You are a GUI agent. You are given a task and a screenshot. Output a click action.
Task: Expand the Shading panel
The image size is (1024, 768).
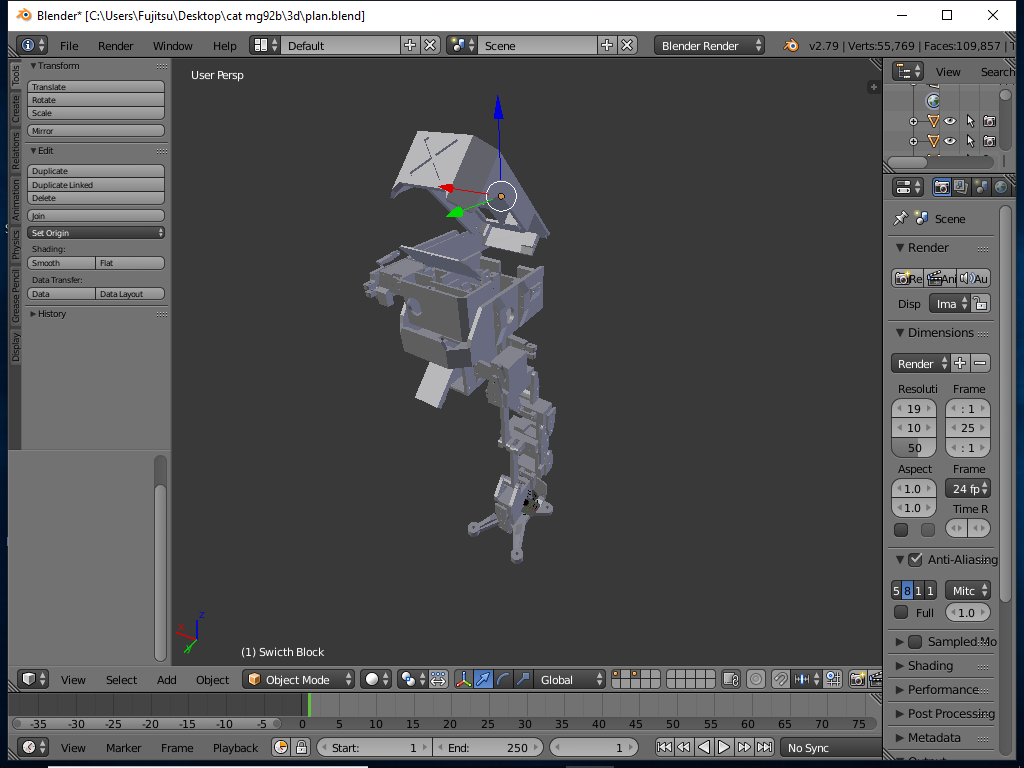click(930, 666)
